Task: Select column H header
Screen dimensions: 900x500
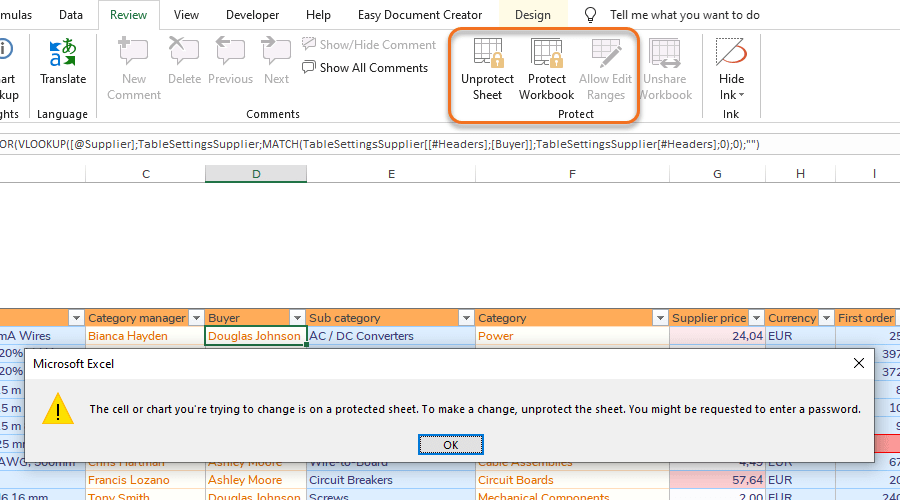Action: pyautogui.click(x=800, y=174)
